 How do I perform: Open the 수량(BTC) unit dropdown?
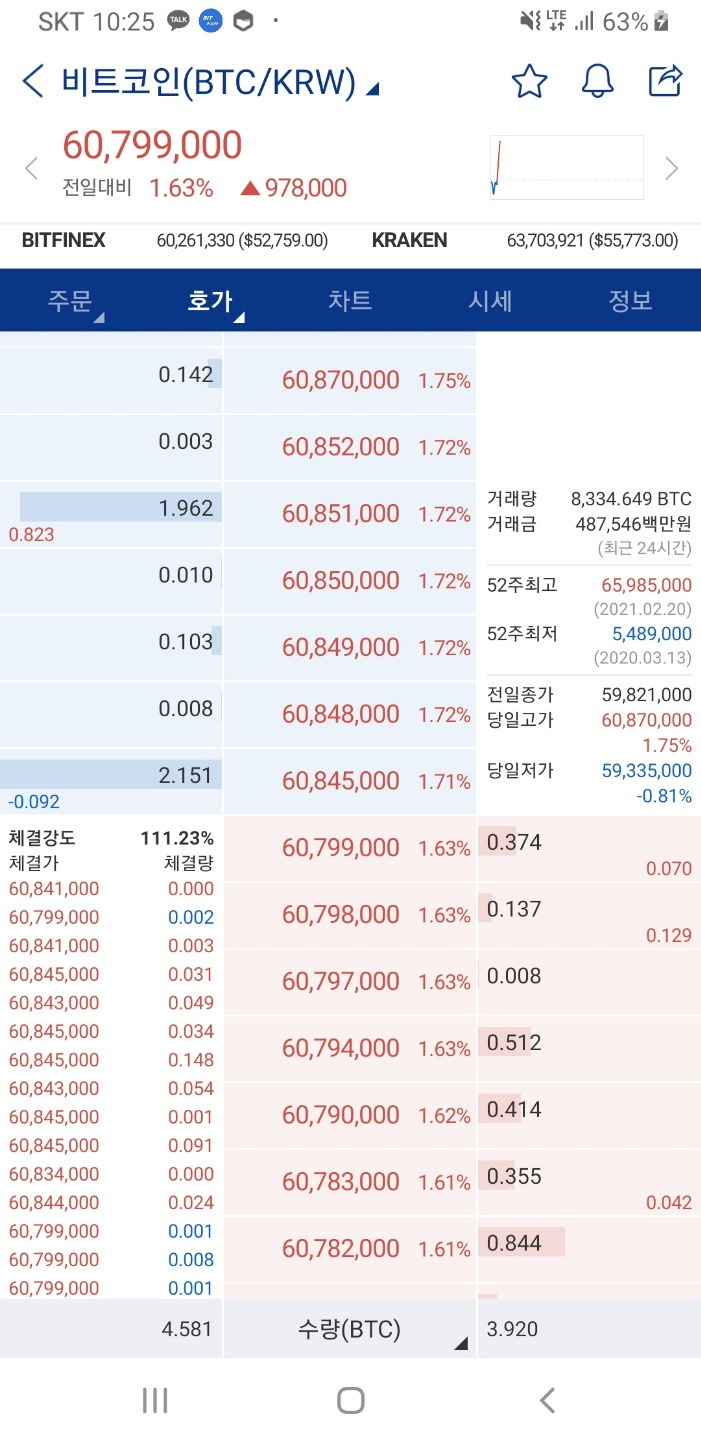[x=349, y=1329]
